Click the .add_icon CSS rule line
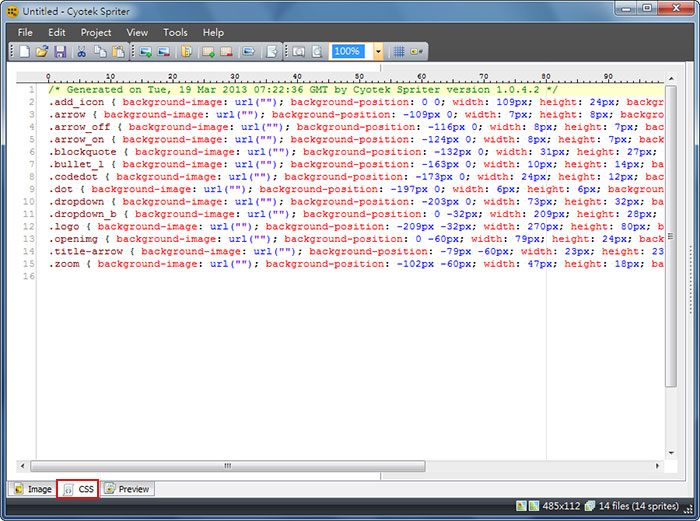Viewport: 700px width, 521px height. pos(356,102)
